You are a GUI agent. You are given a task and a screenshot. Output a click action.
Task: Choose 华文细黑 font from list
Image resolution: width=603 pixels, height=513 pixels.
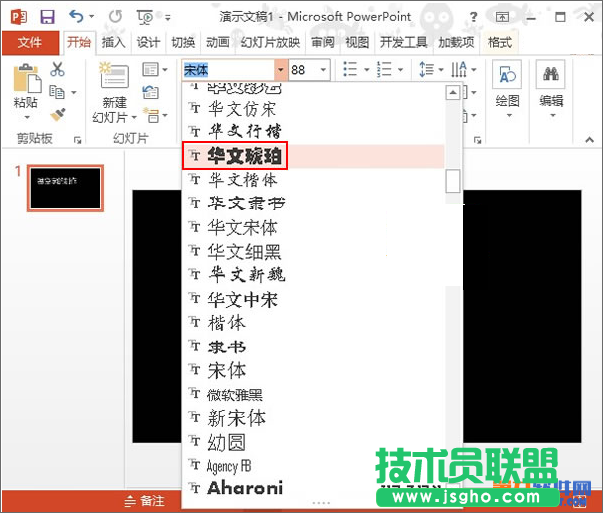(313, 252)
